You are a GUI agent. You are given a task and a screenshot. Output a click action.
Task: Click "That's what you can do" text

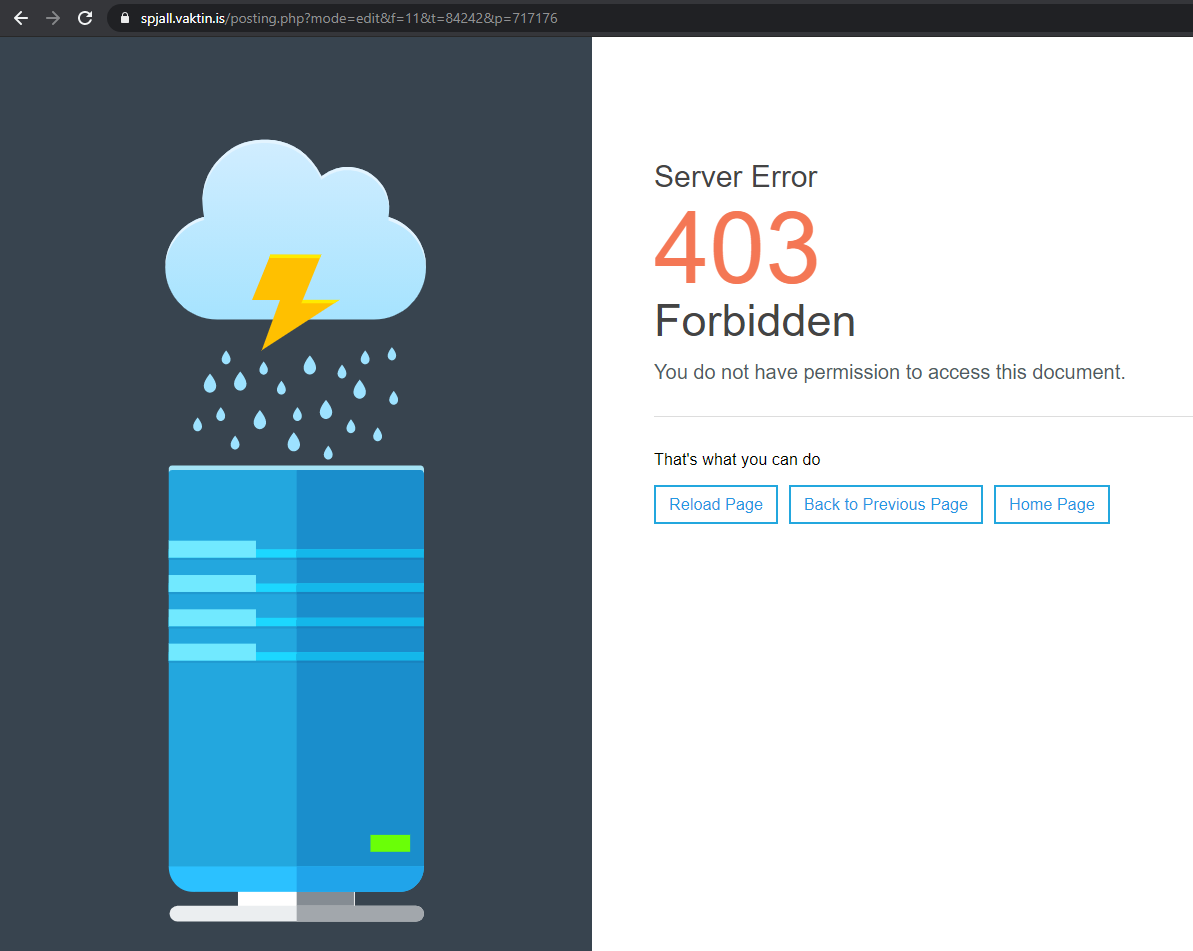click(737, 460)
